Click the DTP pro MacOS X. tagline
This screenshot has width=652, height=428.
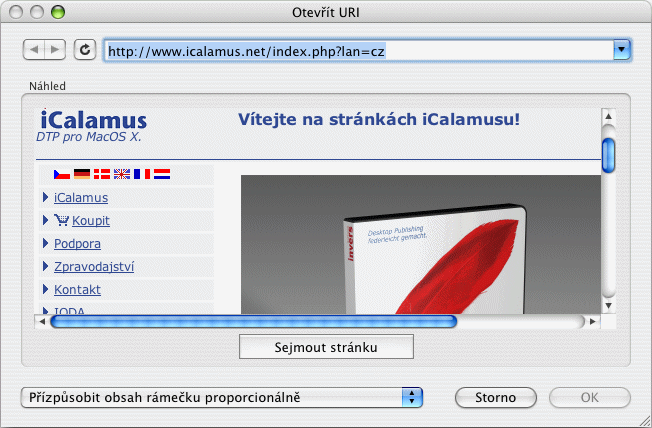click(89, 137)
